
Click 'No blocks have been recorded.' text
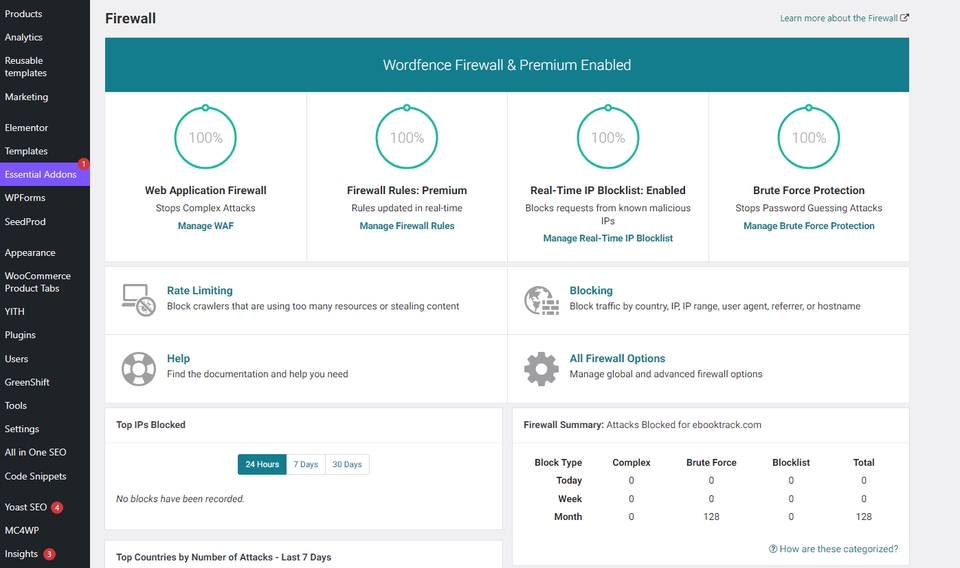tap(180, 499)
